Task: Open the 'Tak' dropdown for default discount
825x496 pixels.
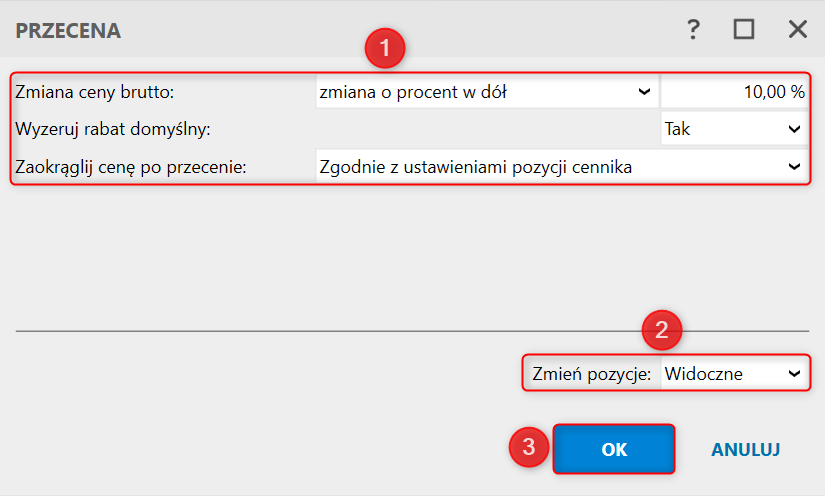Action: tap(735, 129)
